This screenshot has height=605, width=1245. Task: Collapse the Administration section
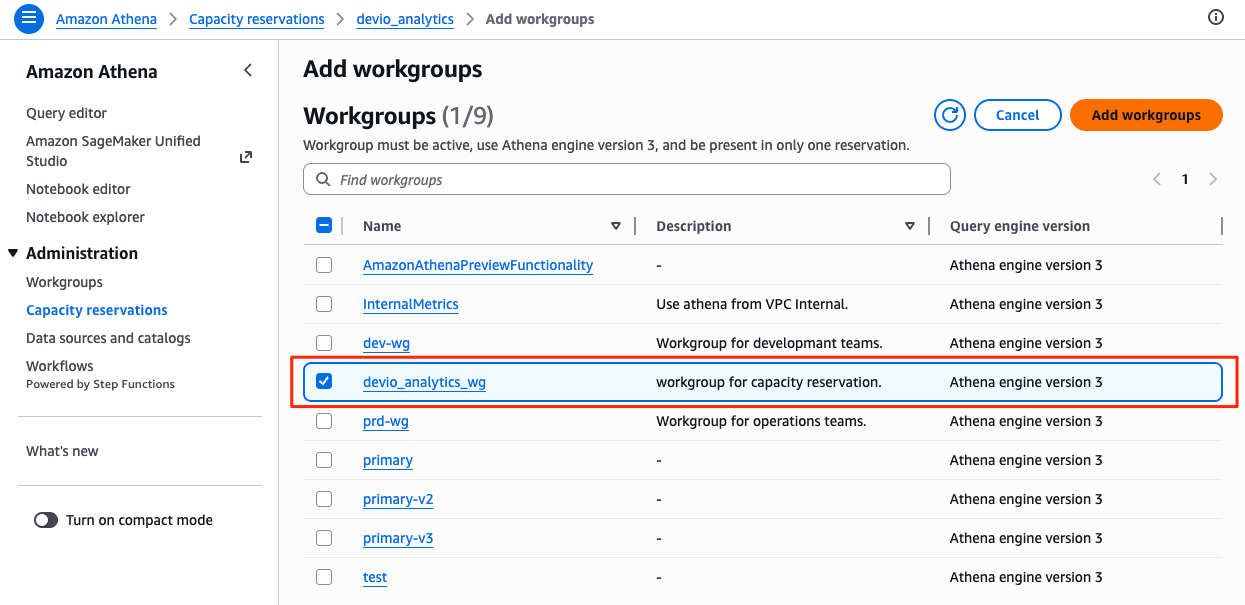click(x=13, y=253)
